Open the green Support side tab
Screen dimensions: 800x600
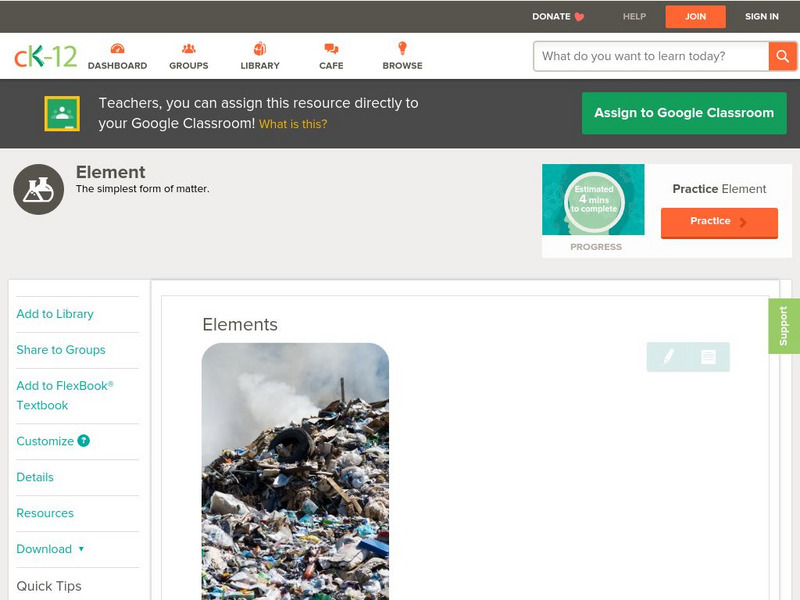click(x=784, y=326)
